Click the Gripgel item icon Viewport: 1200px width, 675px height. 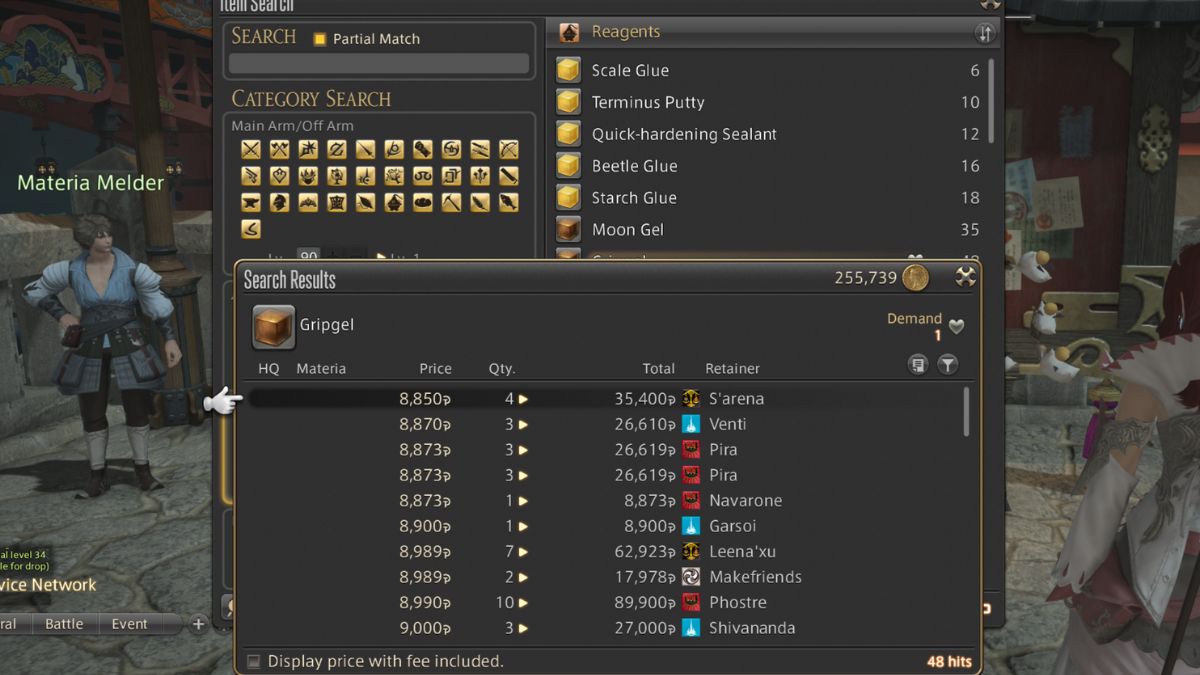click(x=273, y=326)
